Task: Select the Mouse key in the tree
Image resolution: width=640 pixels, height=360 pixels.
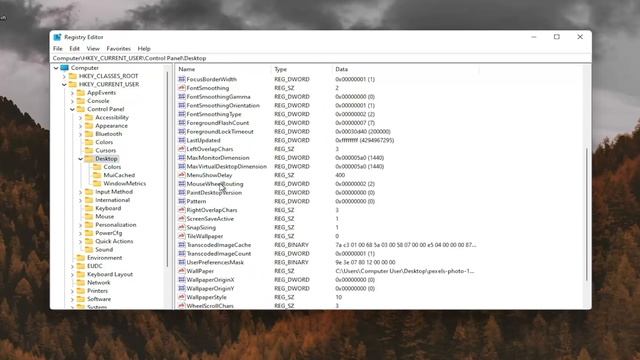Action: coord(104,216)
